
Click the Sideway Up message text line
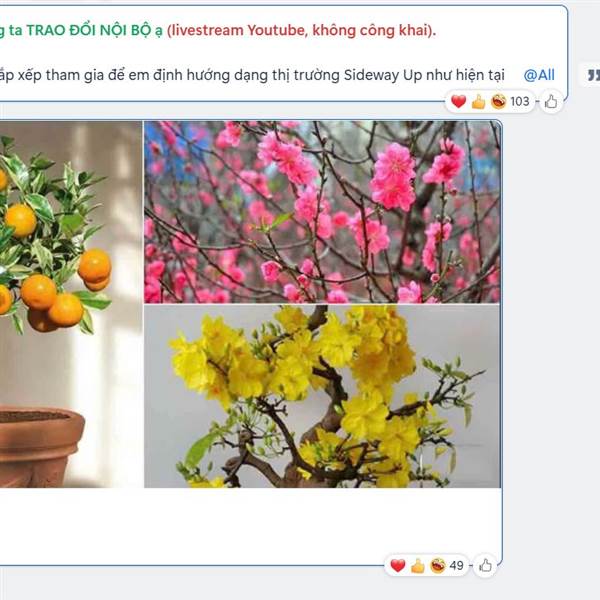[x=252, y=75]
